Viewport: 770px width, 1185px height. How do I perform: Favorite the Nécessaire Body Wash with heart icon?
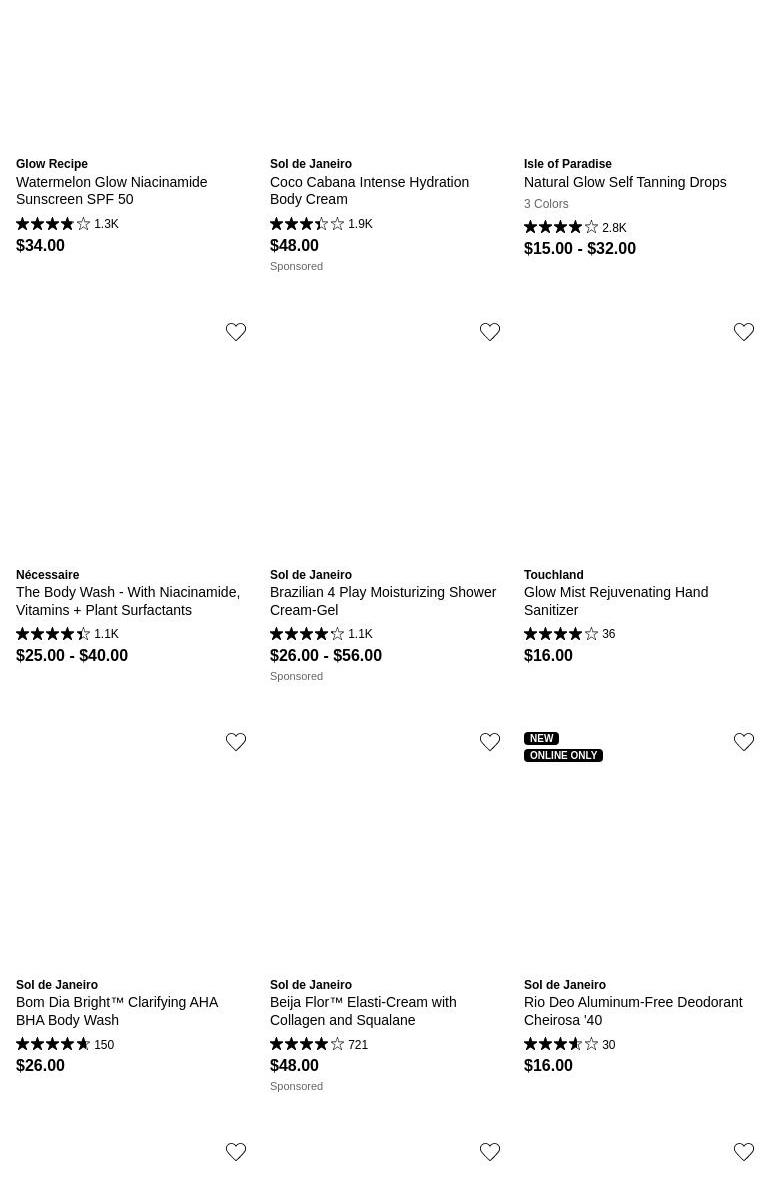tap(236, 332)
